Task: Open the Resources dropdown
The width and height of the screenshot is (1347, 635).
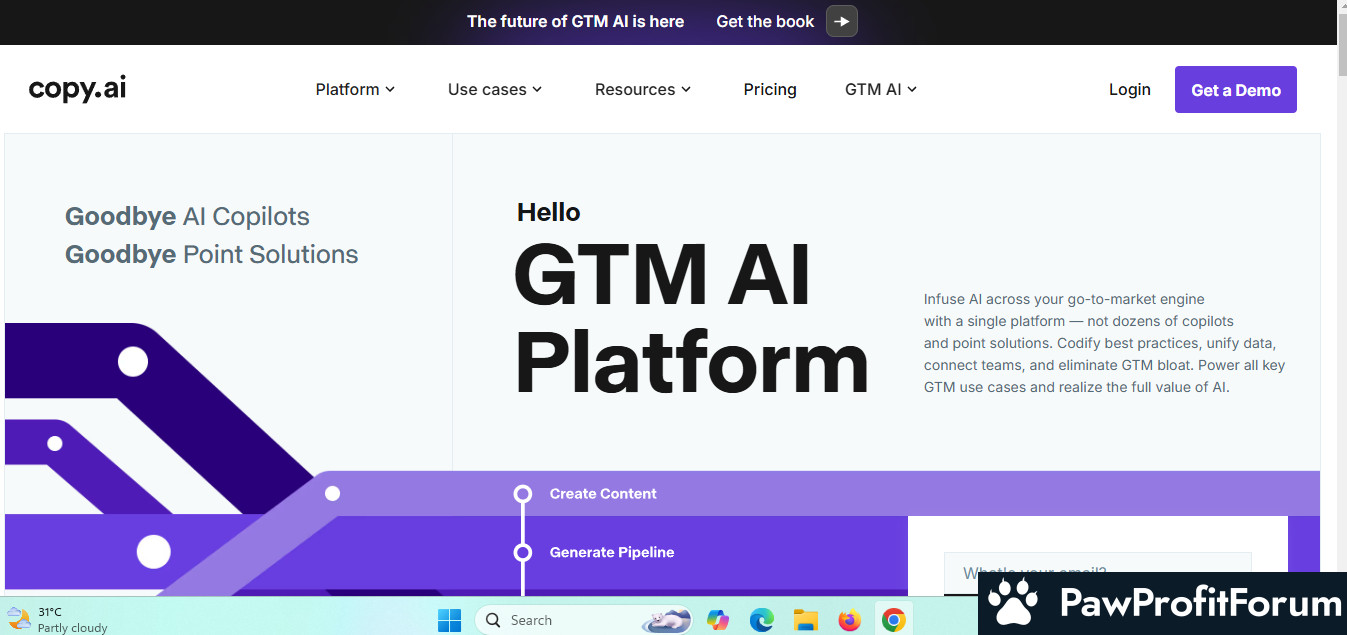Action: coord(643,89)
